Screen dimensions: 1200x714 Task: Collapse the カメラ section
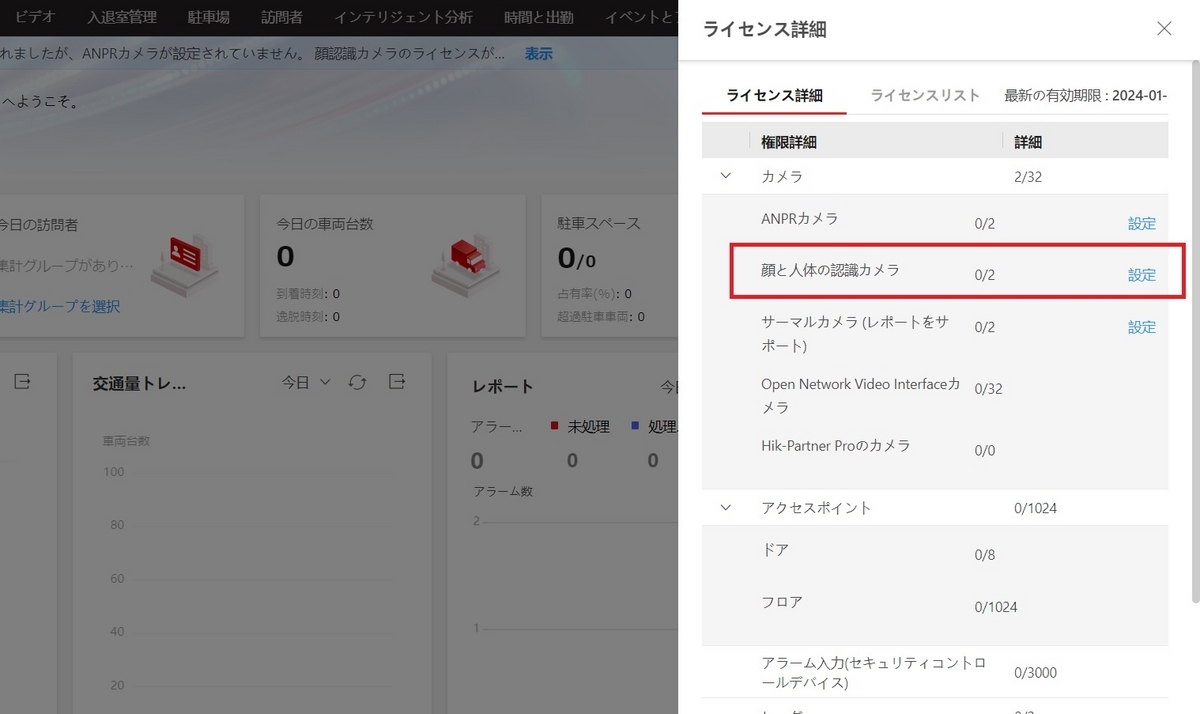(x=726, y=176)
